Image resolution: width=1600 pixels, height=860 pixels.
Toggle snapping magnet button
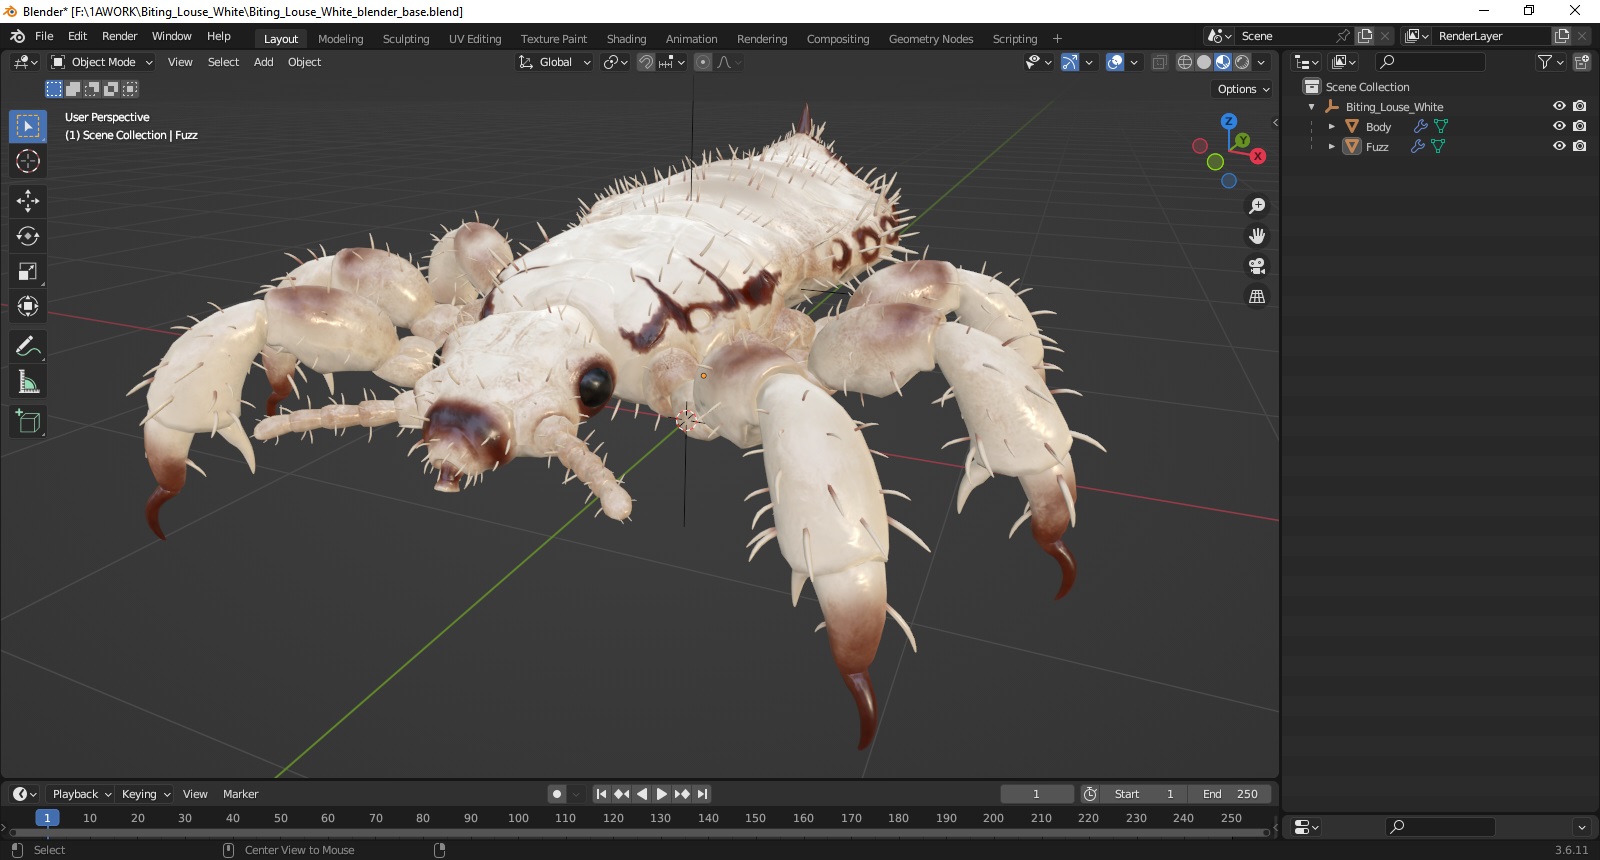(646, 62)
